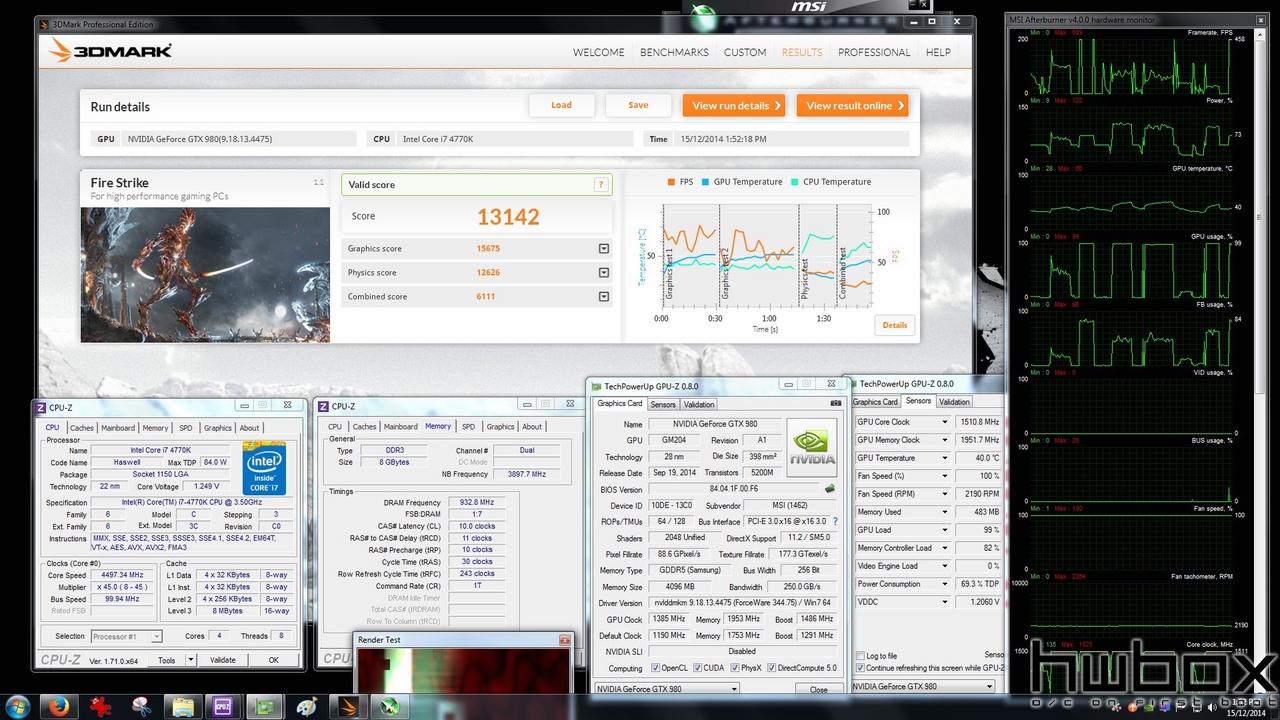Open CUSTOM section in 3DMark

745,52
